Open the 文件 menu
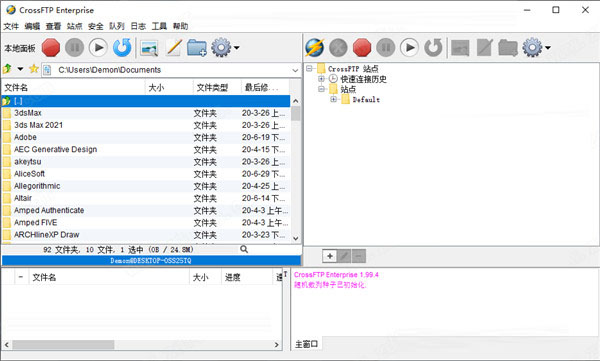The width and height of the screenshot is (600, 361). [11, 26]
